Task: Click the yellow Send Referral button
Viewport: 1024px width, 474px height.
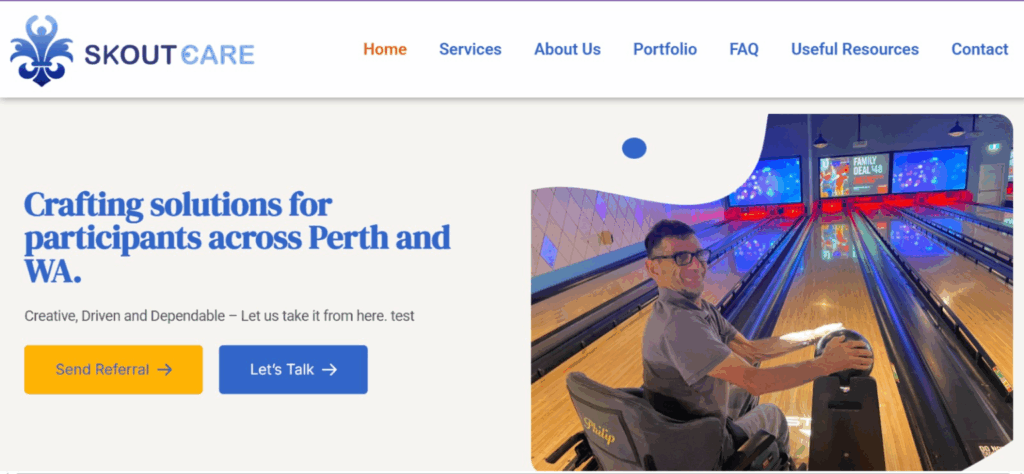Action: [114, 370]
